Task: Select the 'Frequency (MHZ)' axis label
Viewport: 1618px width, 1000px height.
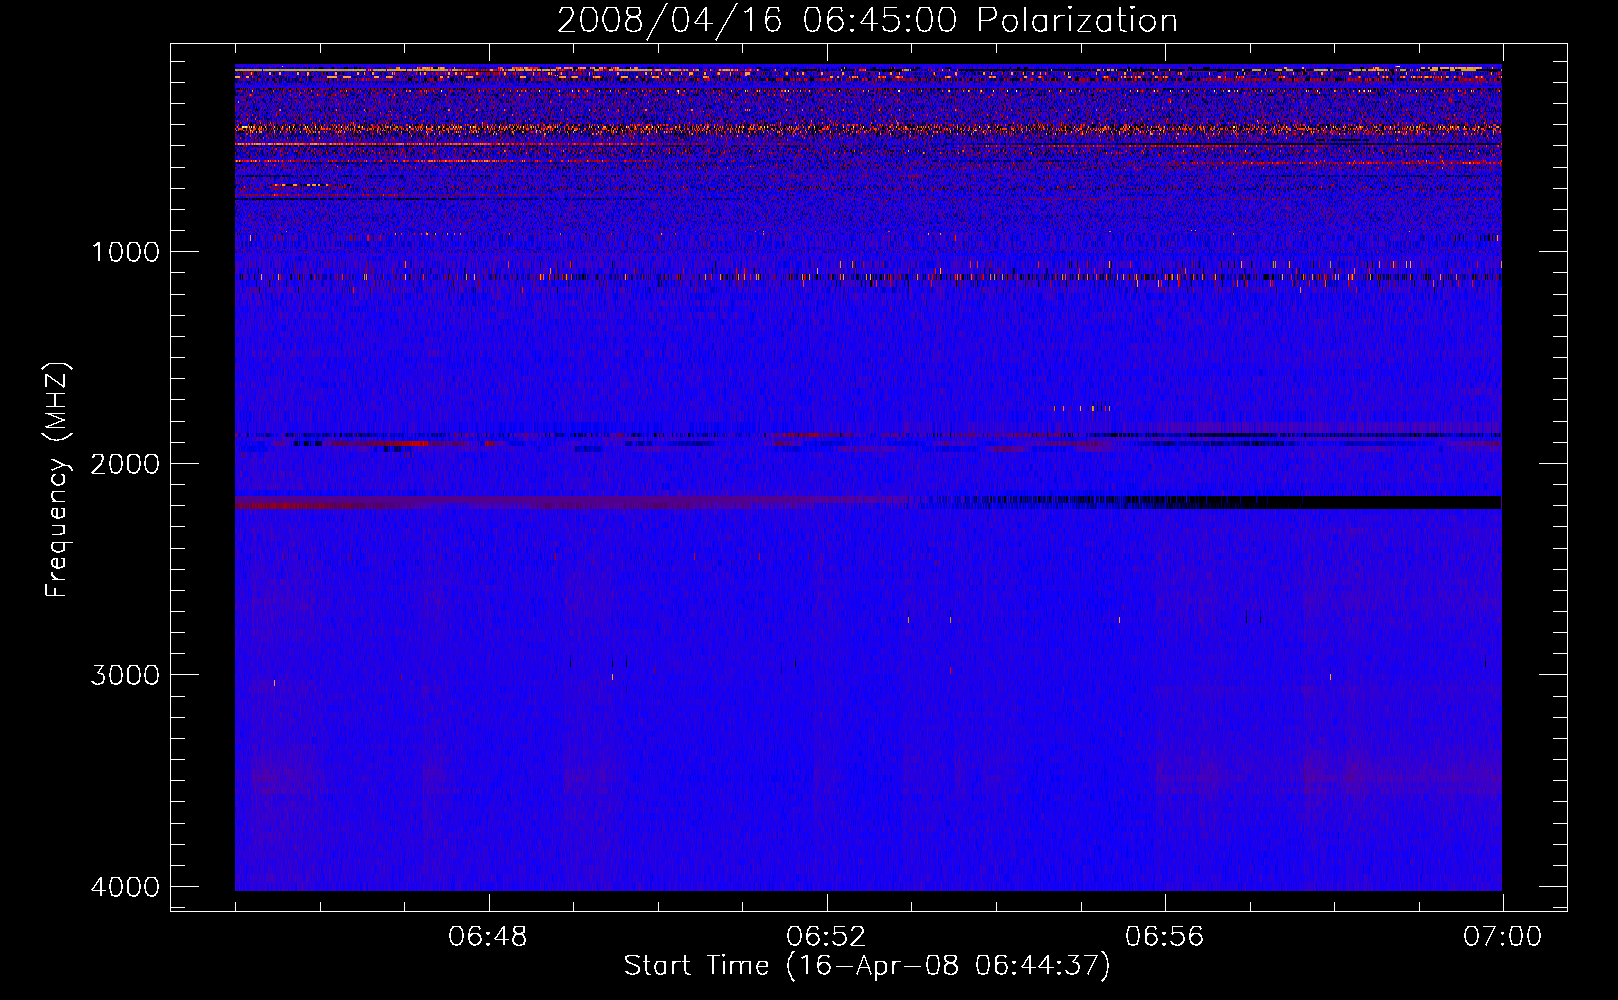Action: tap(58, 480)
